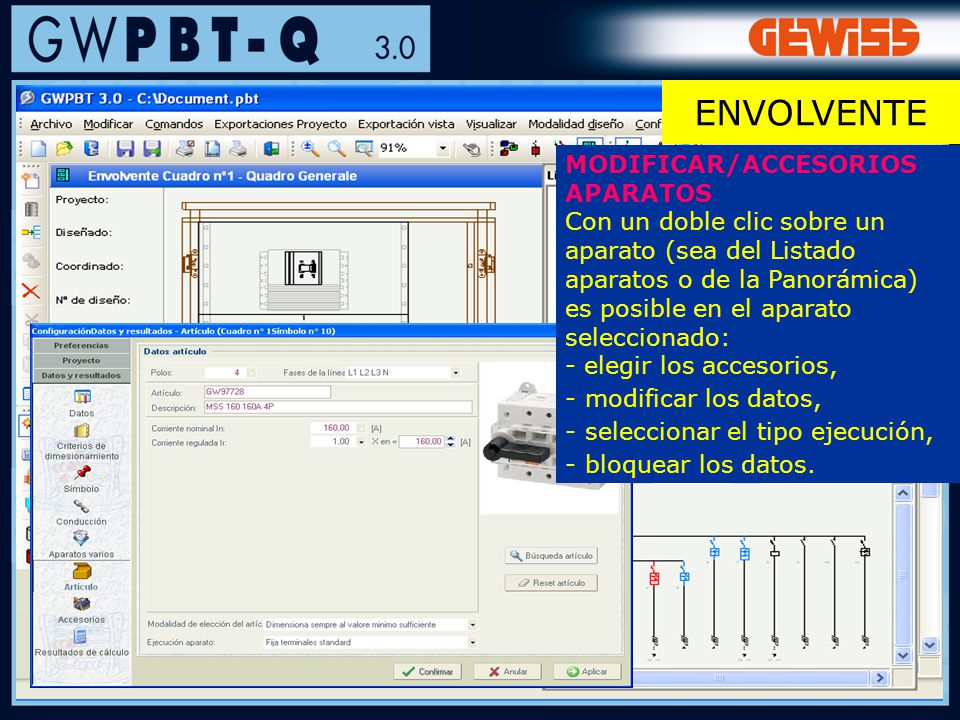Click the yellow arrow tree icon in left toolbar
The width and height of the screenshot is (960, 720).
point(31,232)
